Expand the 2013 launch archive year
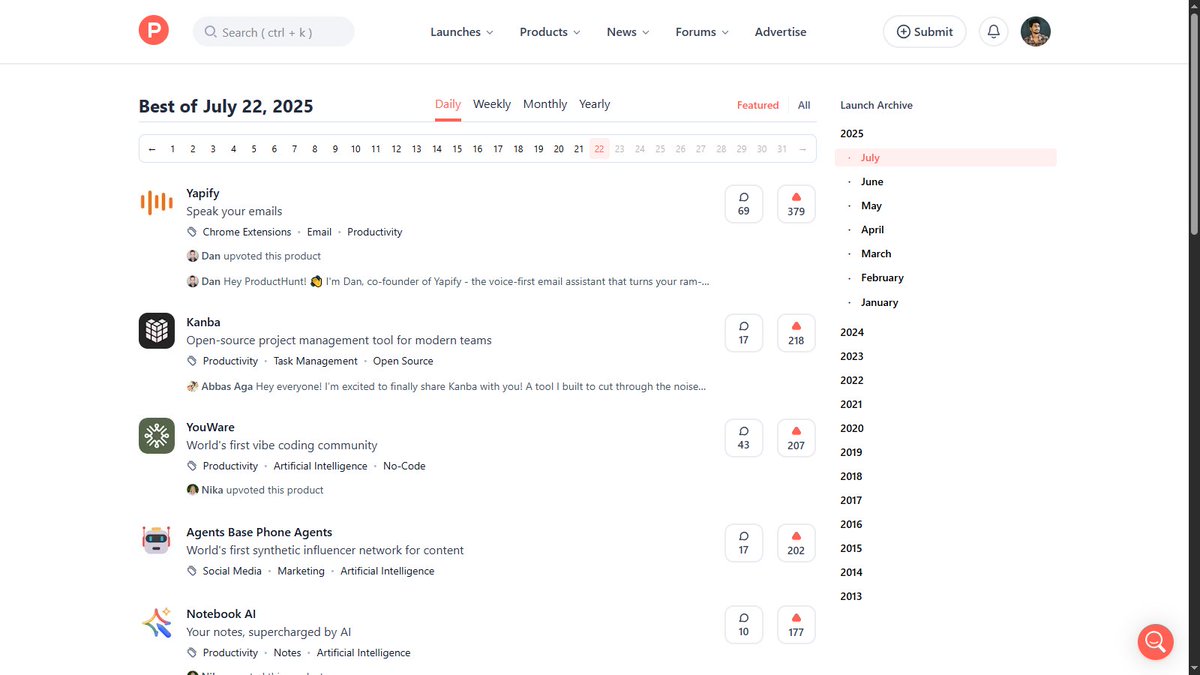The image size is (1200, 675). (852, 596)
